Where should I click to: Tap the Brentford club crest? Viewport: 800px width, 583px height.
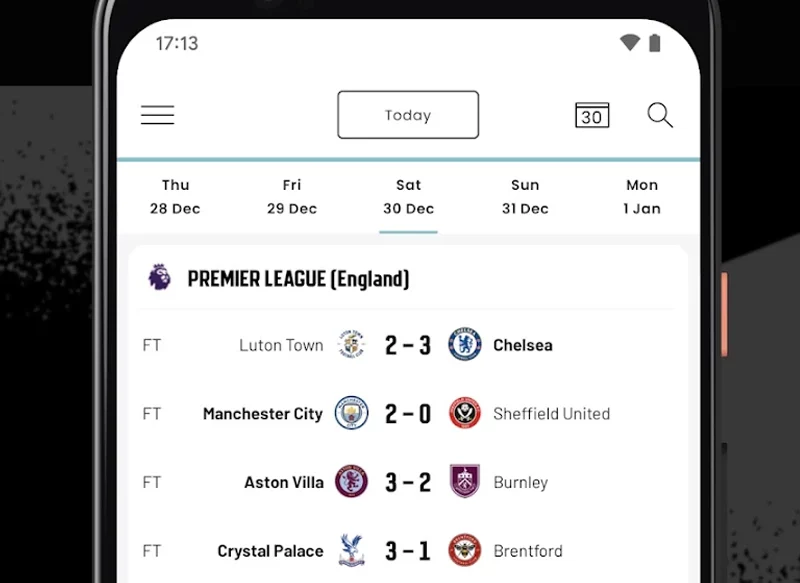point(465,551)
